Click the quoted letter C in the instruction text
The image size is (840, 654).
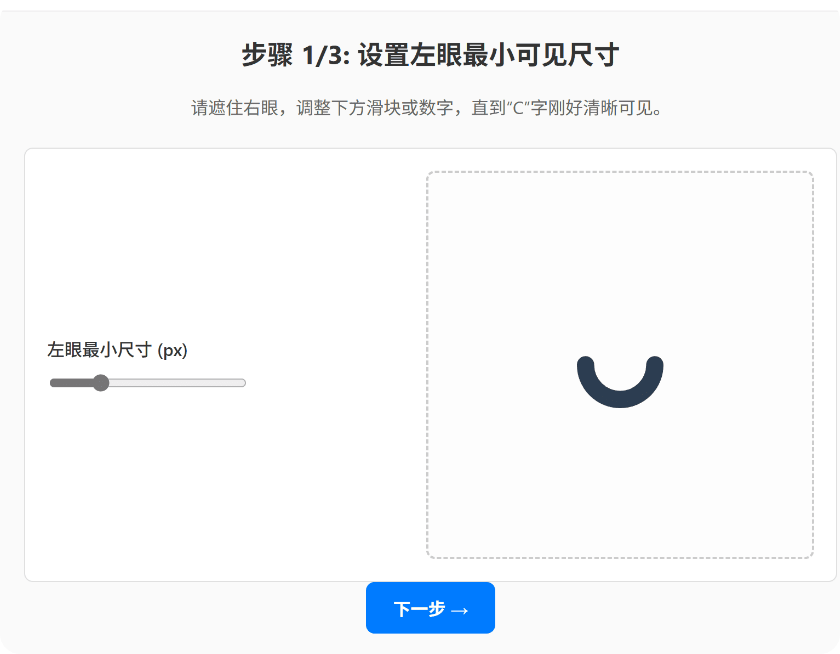[518, 108]
